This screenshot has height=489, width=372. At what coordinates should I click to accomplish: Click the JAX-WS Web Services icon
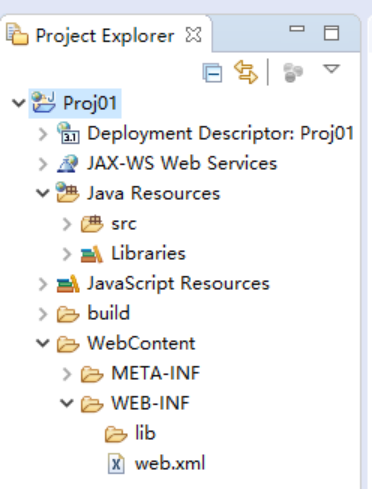[68, 163]
